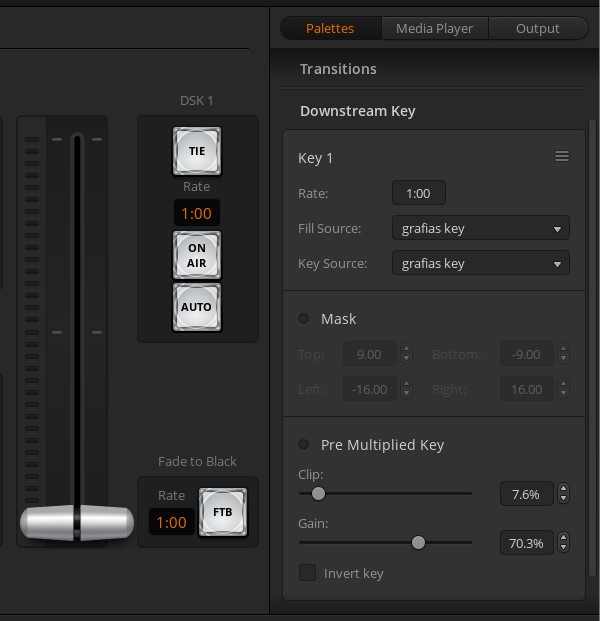Click the transition fader bar handle
The width and height of the screenshot is (600, 621).
pyautogui.click(x=77, y=522)
